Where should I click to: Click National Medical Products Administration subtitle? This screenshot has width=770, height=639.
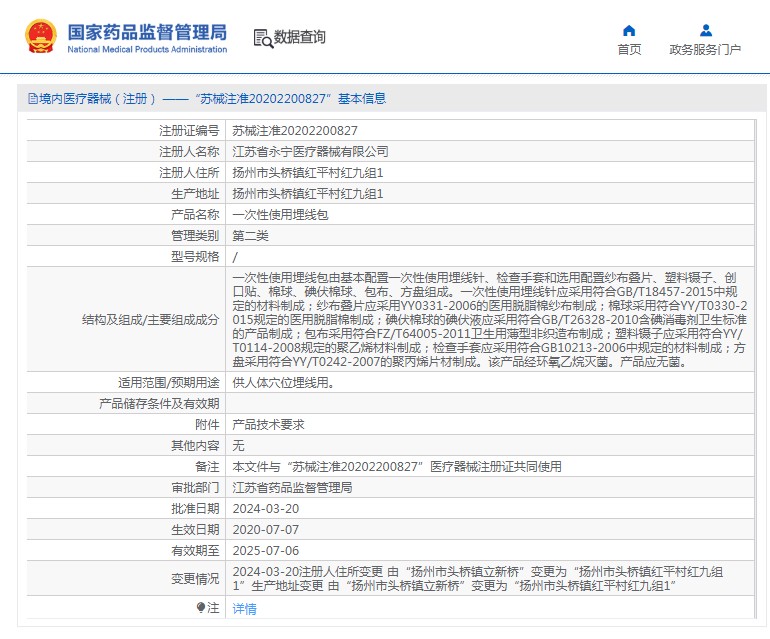147,49
